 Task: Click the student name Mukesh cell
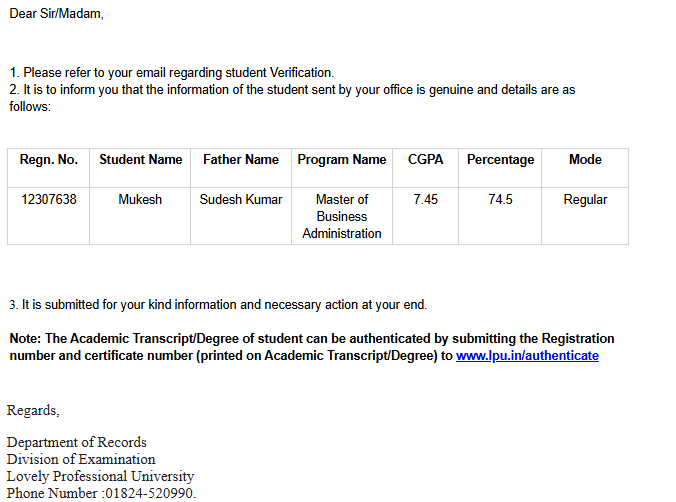click(x=140, y=199)
